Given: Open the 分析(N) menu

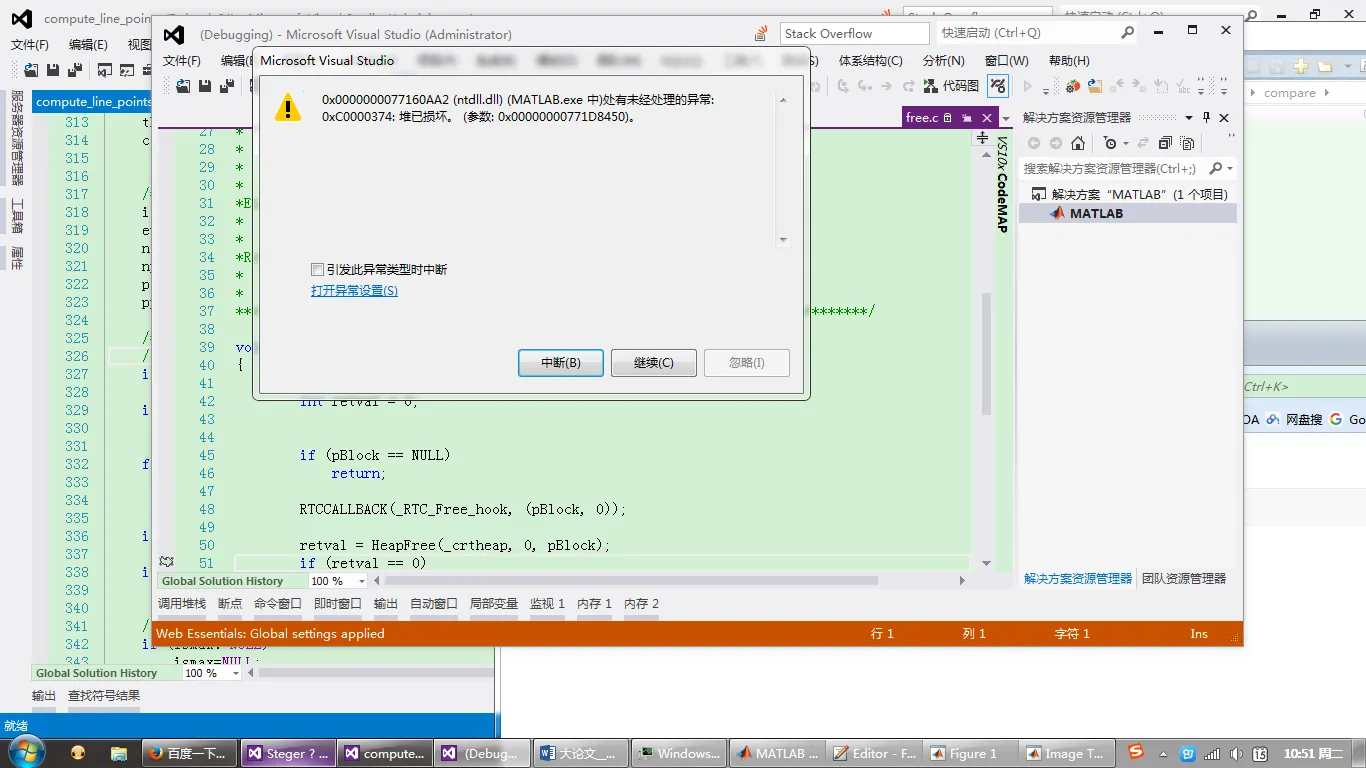Looking at the screenshot, I should tap(943, 61).
